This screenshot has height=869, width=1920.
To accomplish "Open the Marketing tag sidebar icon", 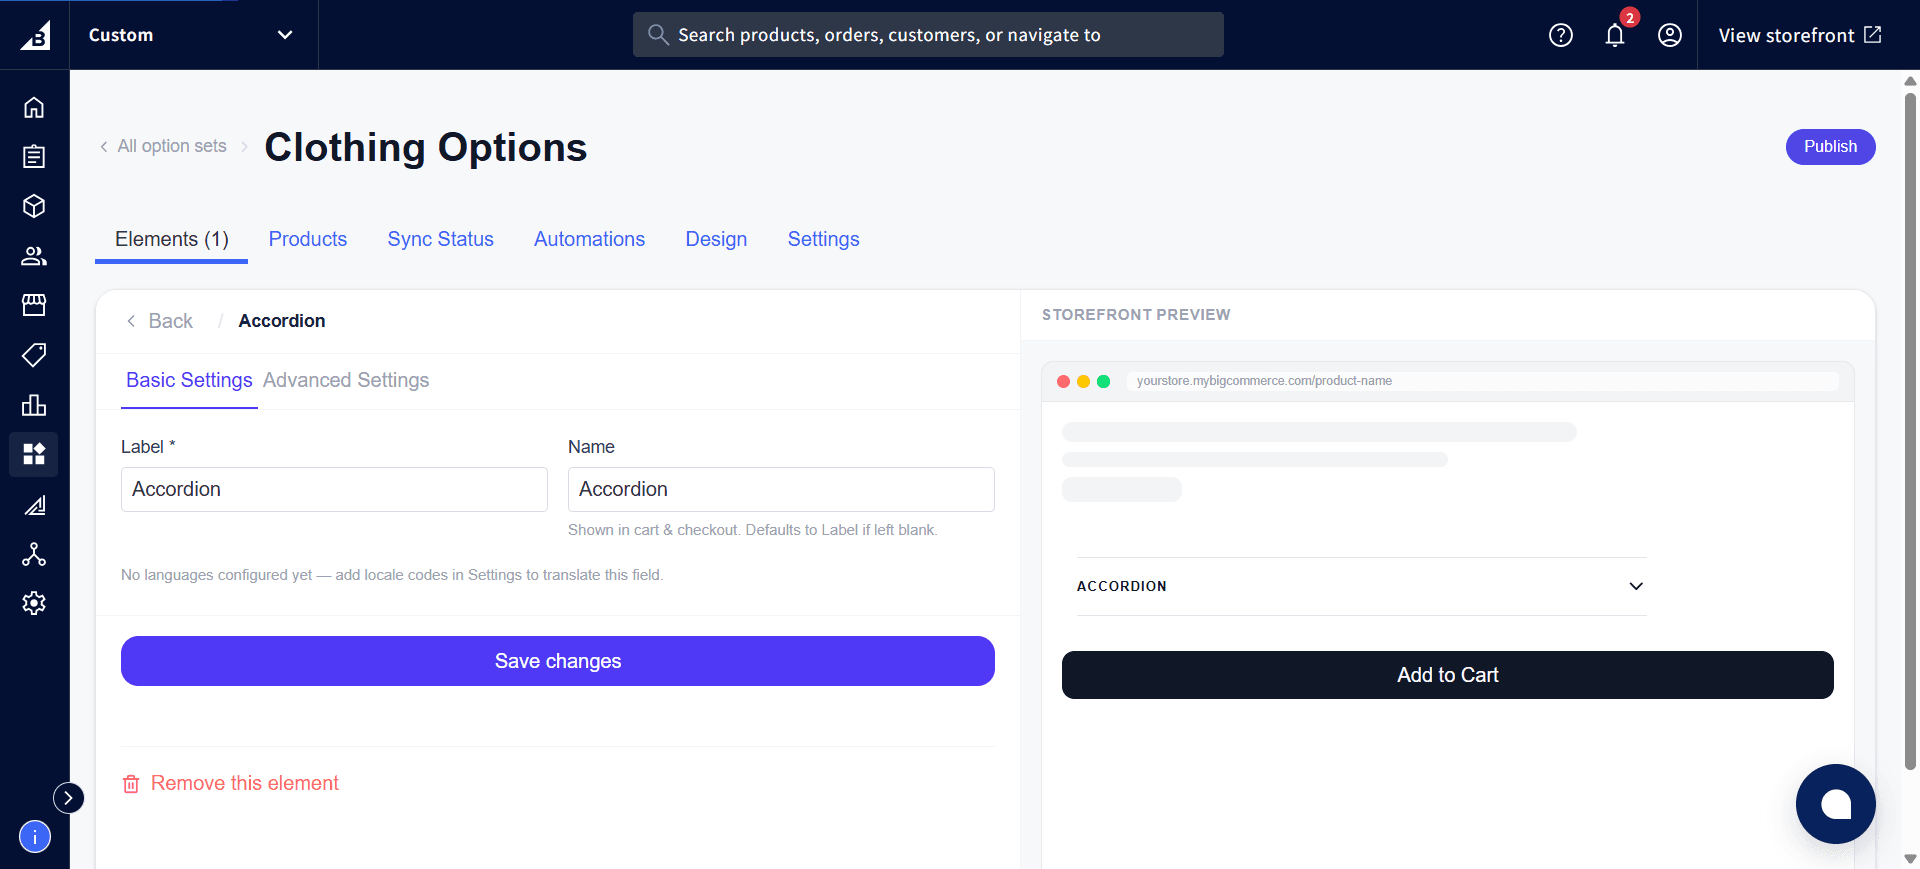I will coord(34,355).
